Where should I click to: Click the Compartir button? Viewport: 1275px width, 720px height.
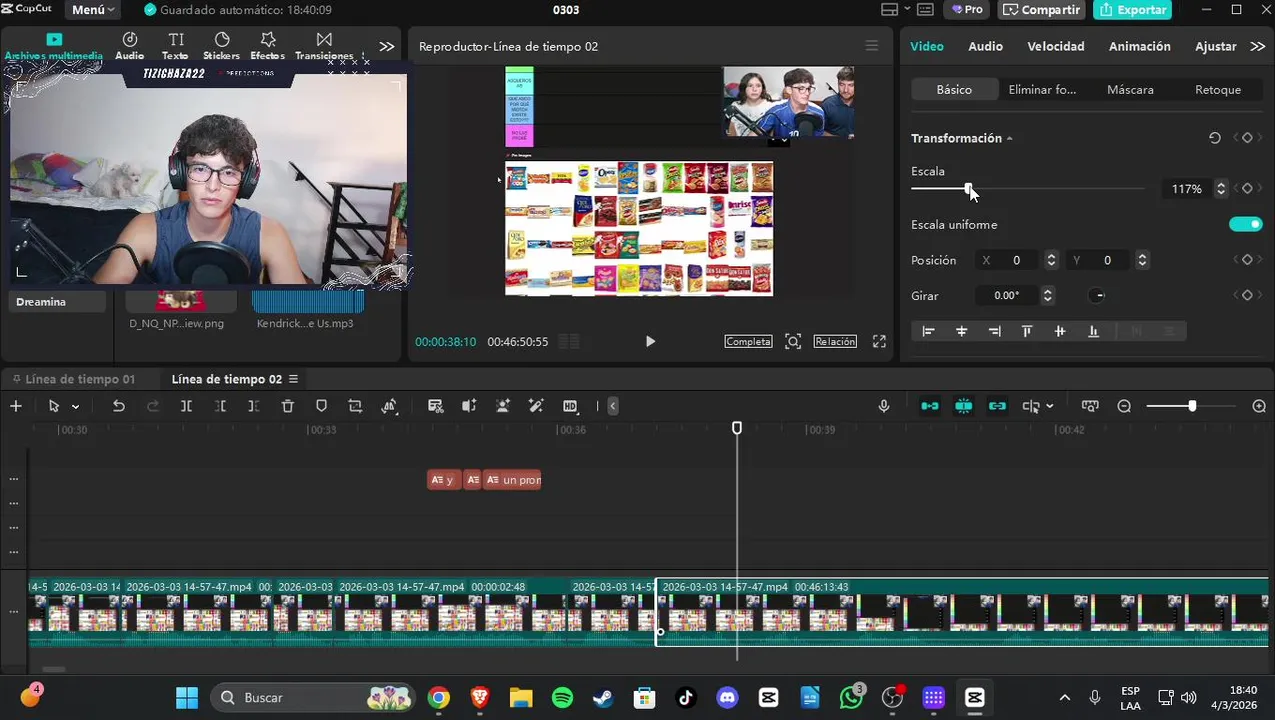coord(1042,10)
